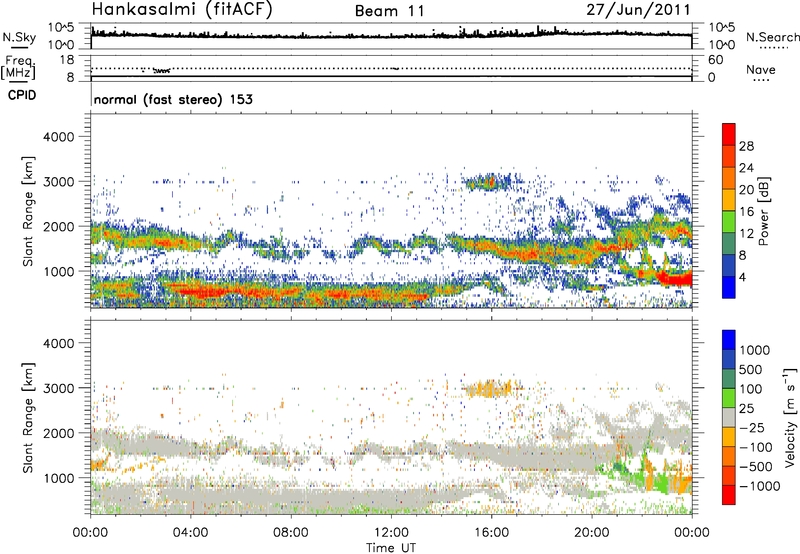Image resolution: width=800 pixels, height=554 pixels.
Task: Click the Nave legend label
Action: (761, 69)
